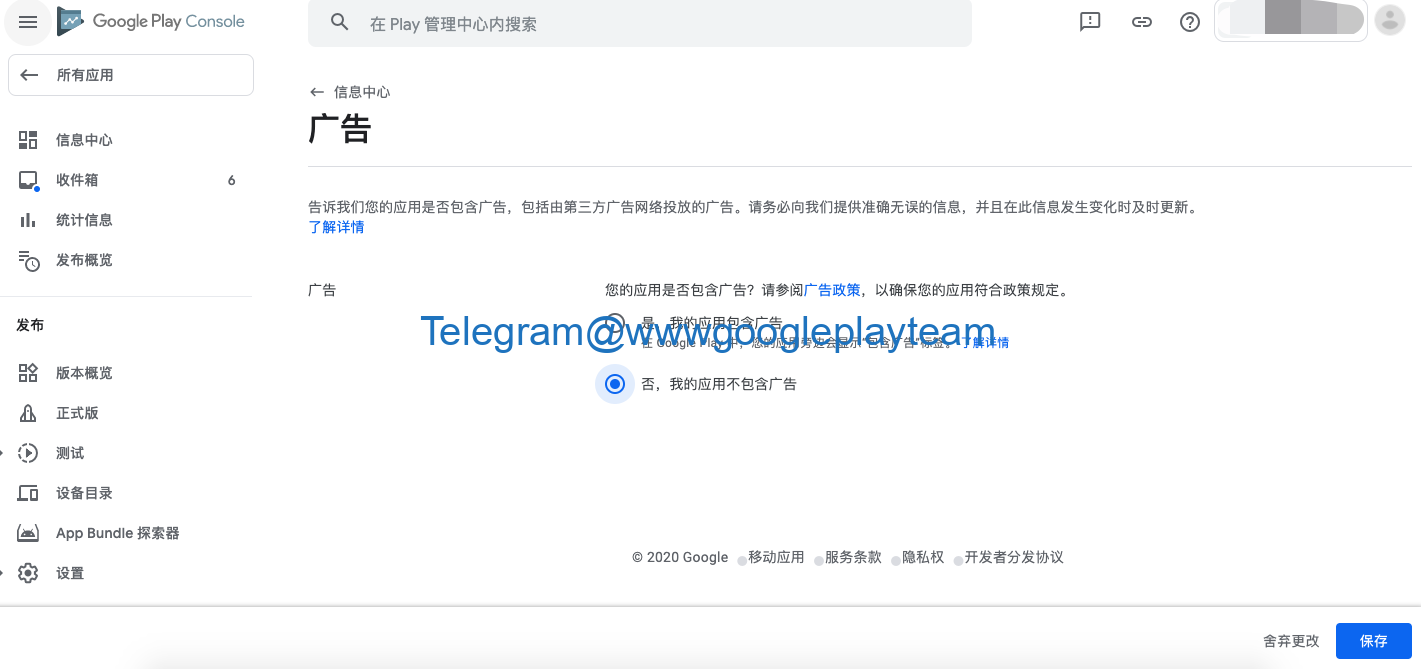This screenshot has height=669, width=1421.
Task: Click the search magnifier icon
Action: coord(340,22)
